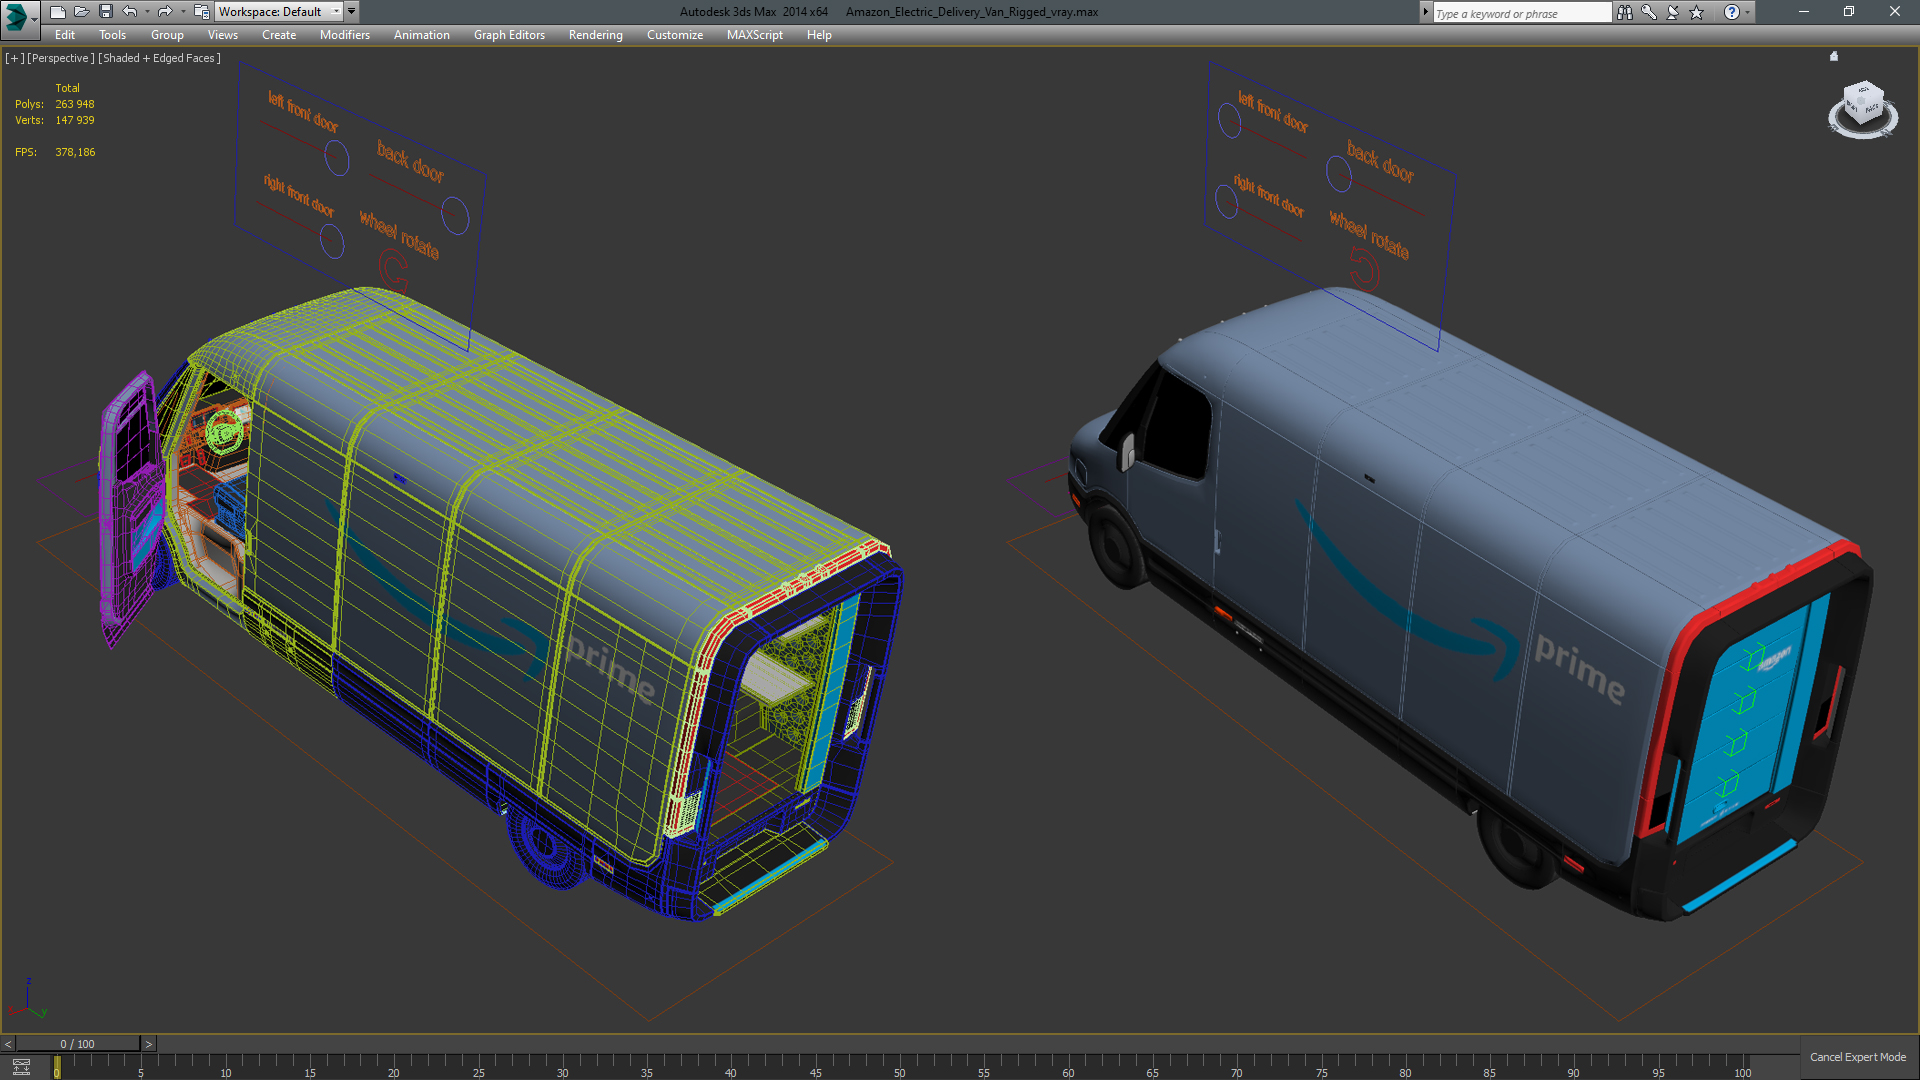Screen dimensions: 1920x1080
Task: Click the star Favorites icon
Action: (x=1697, y=12)
